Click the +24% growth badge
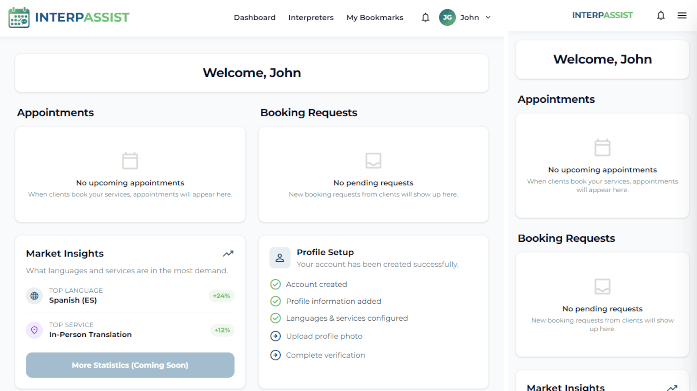The width and height of the screenshot is (697, 391). (221, 295)
